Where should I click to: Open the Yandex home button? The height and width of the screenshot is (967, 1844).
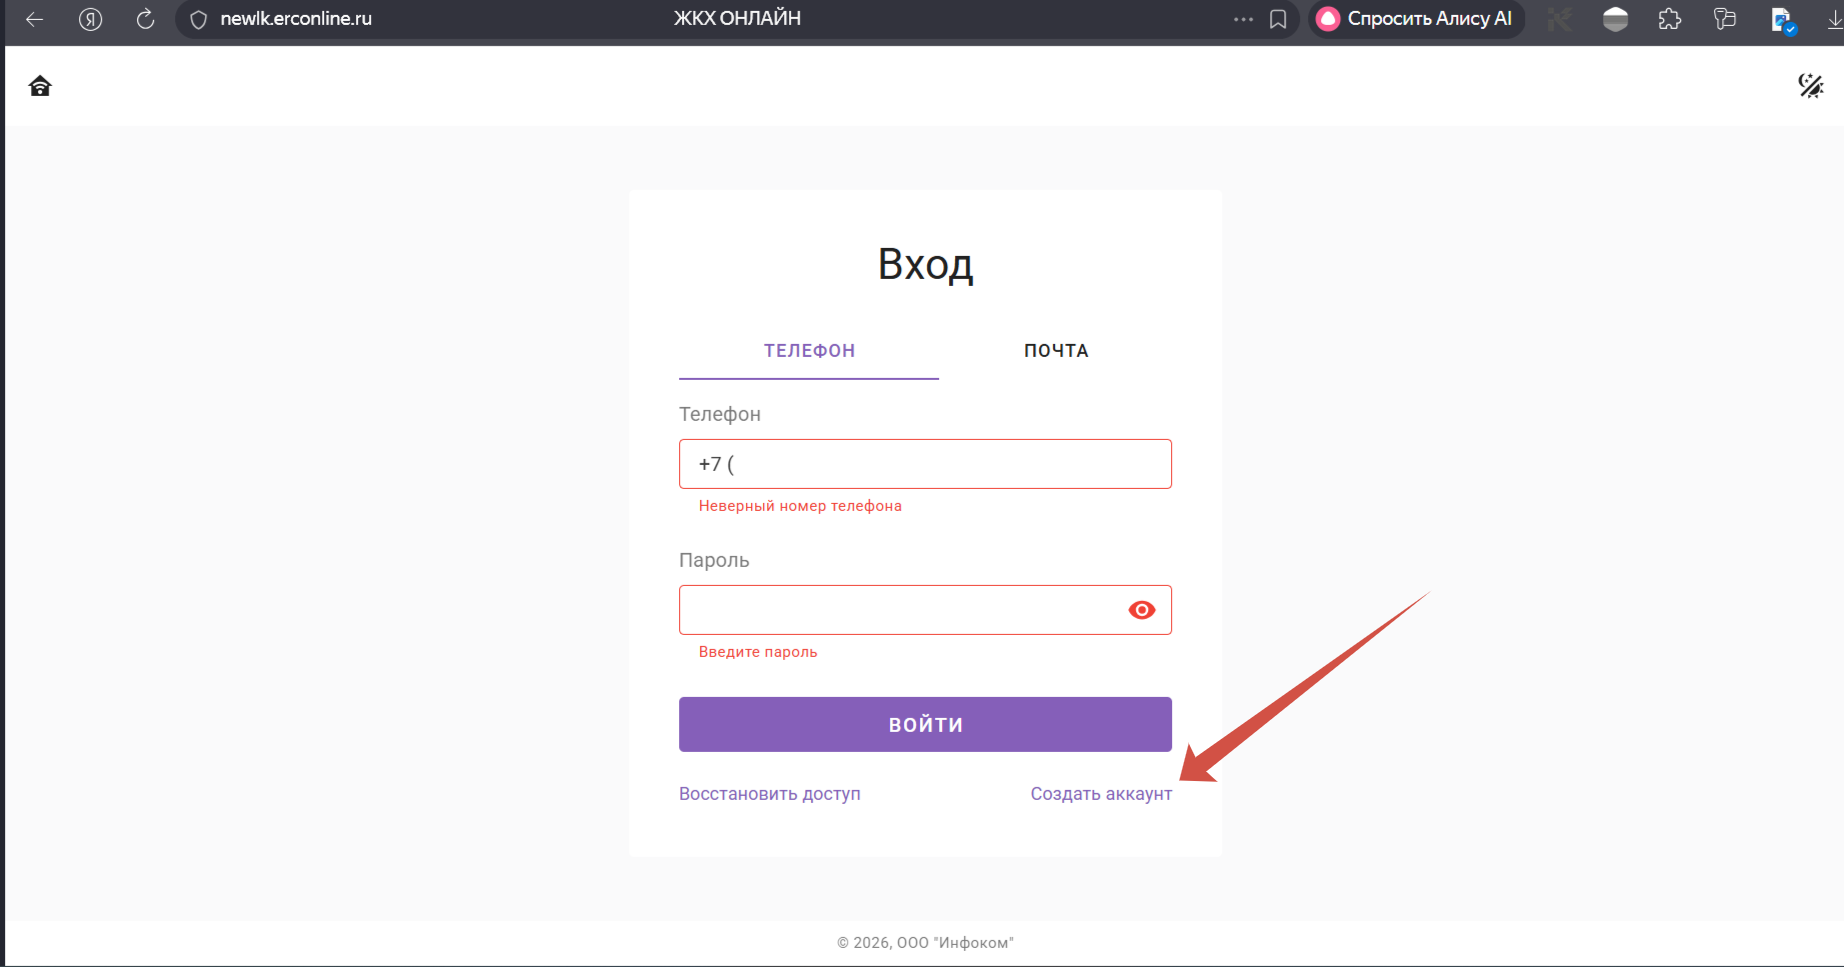pyautogui.click(x=91, y=19)
